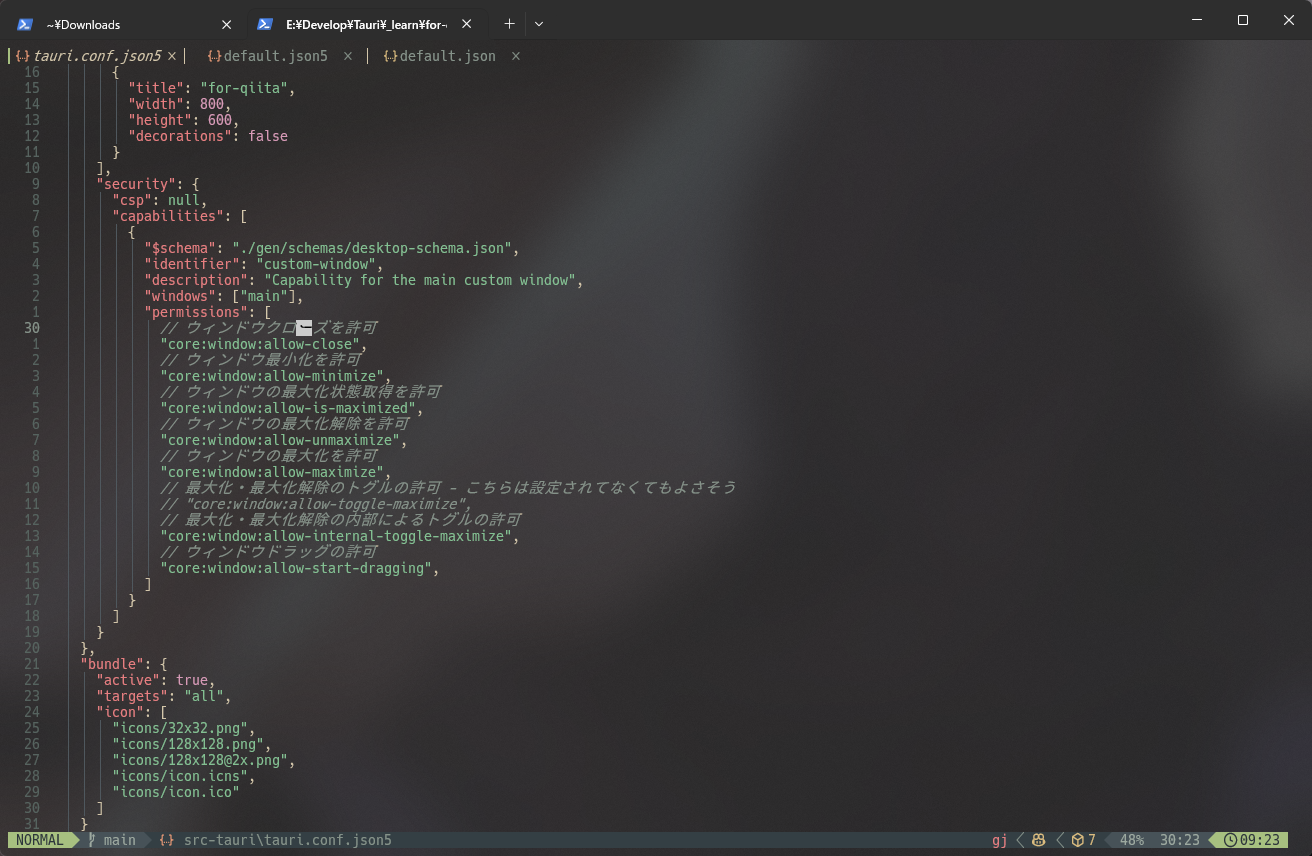
Task: Open a new terminal tab
Action: (509, 24)
